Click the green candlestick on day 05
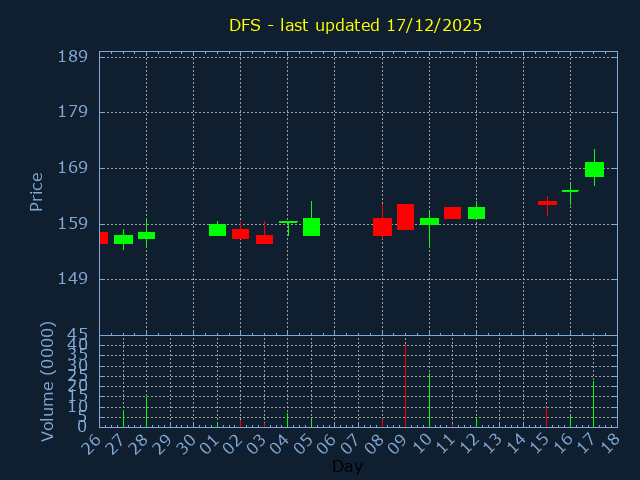 pos(311,227)
